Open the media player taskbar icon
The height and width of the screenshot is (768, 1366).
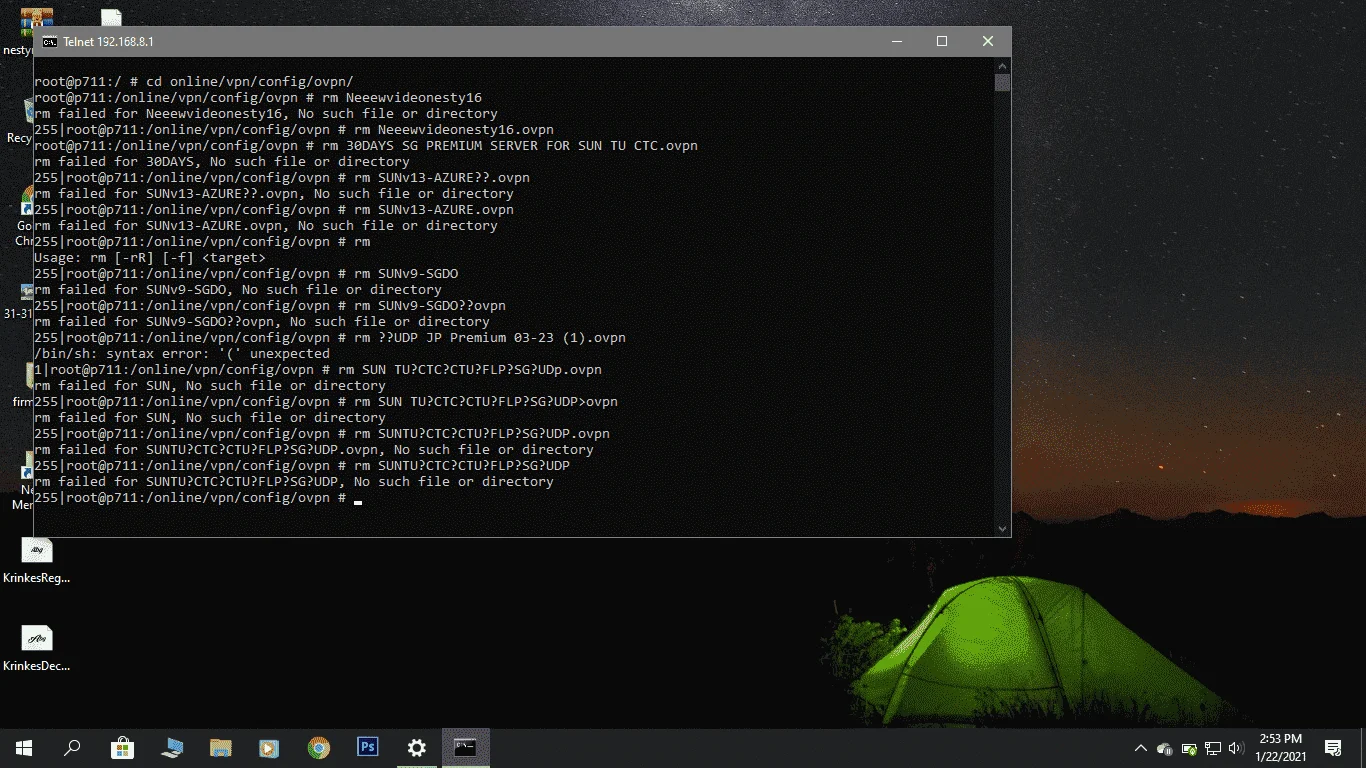click(269, 747)
